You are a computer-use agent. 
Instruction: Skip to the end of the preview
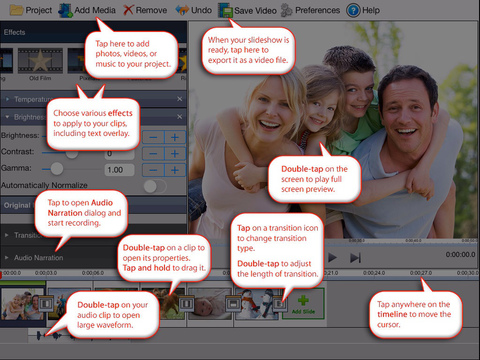click(355, 258)
